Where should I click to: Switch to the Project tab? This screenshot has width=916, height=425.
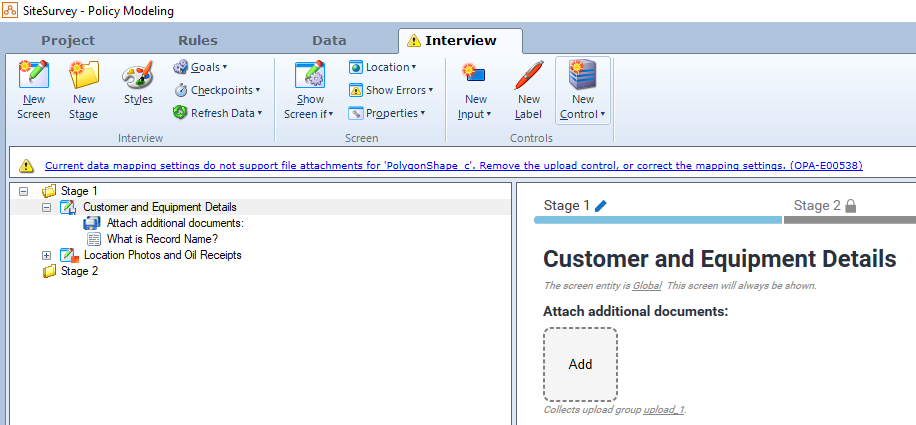point(68,41)
